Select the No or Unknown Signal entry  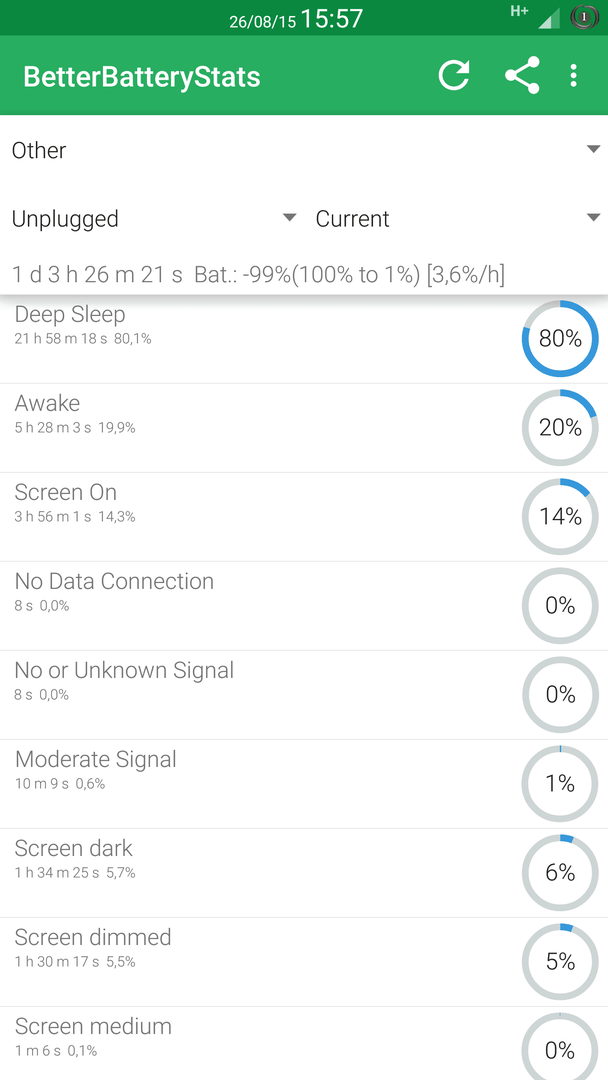tap(304, 695)
